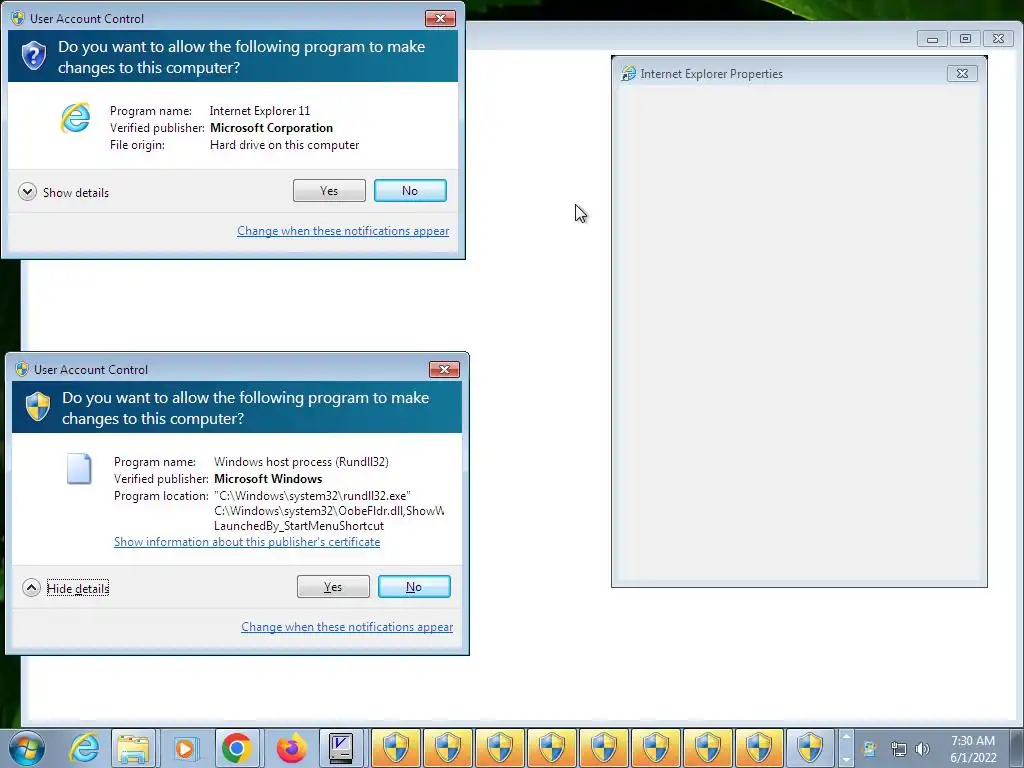Select the Microsoft Windows publisher text

click(x=268, y=479)
